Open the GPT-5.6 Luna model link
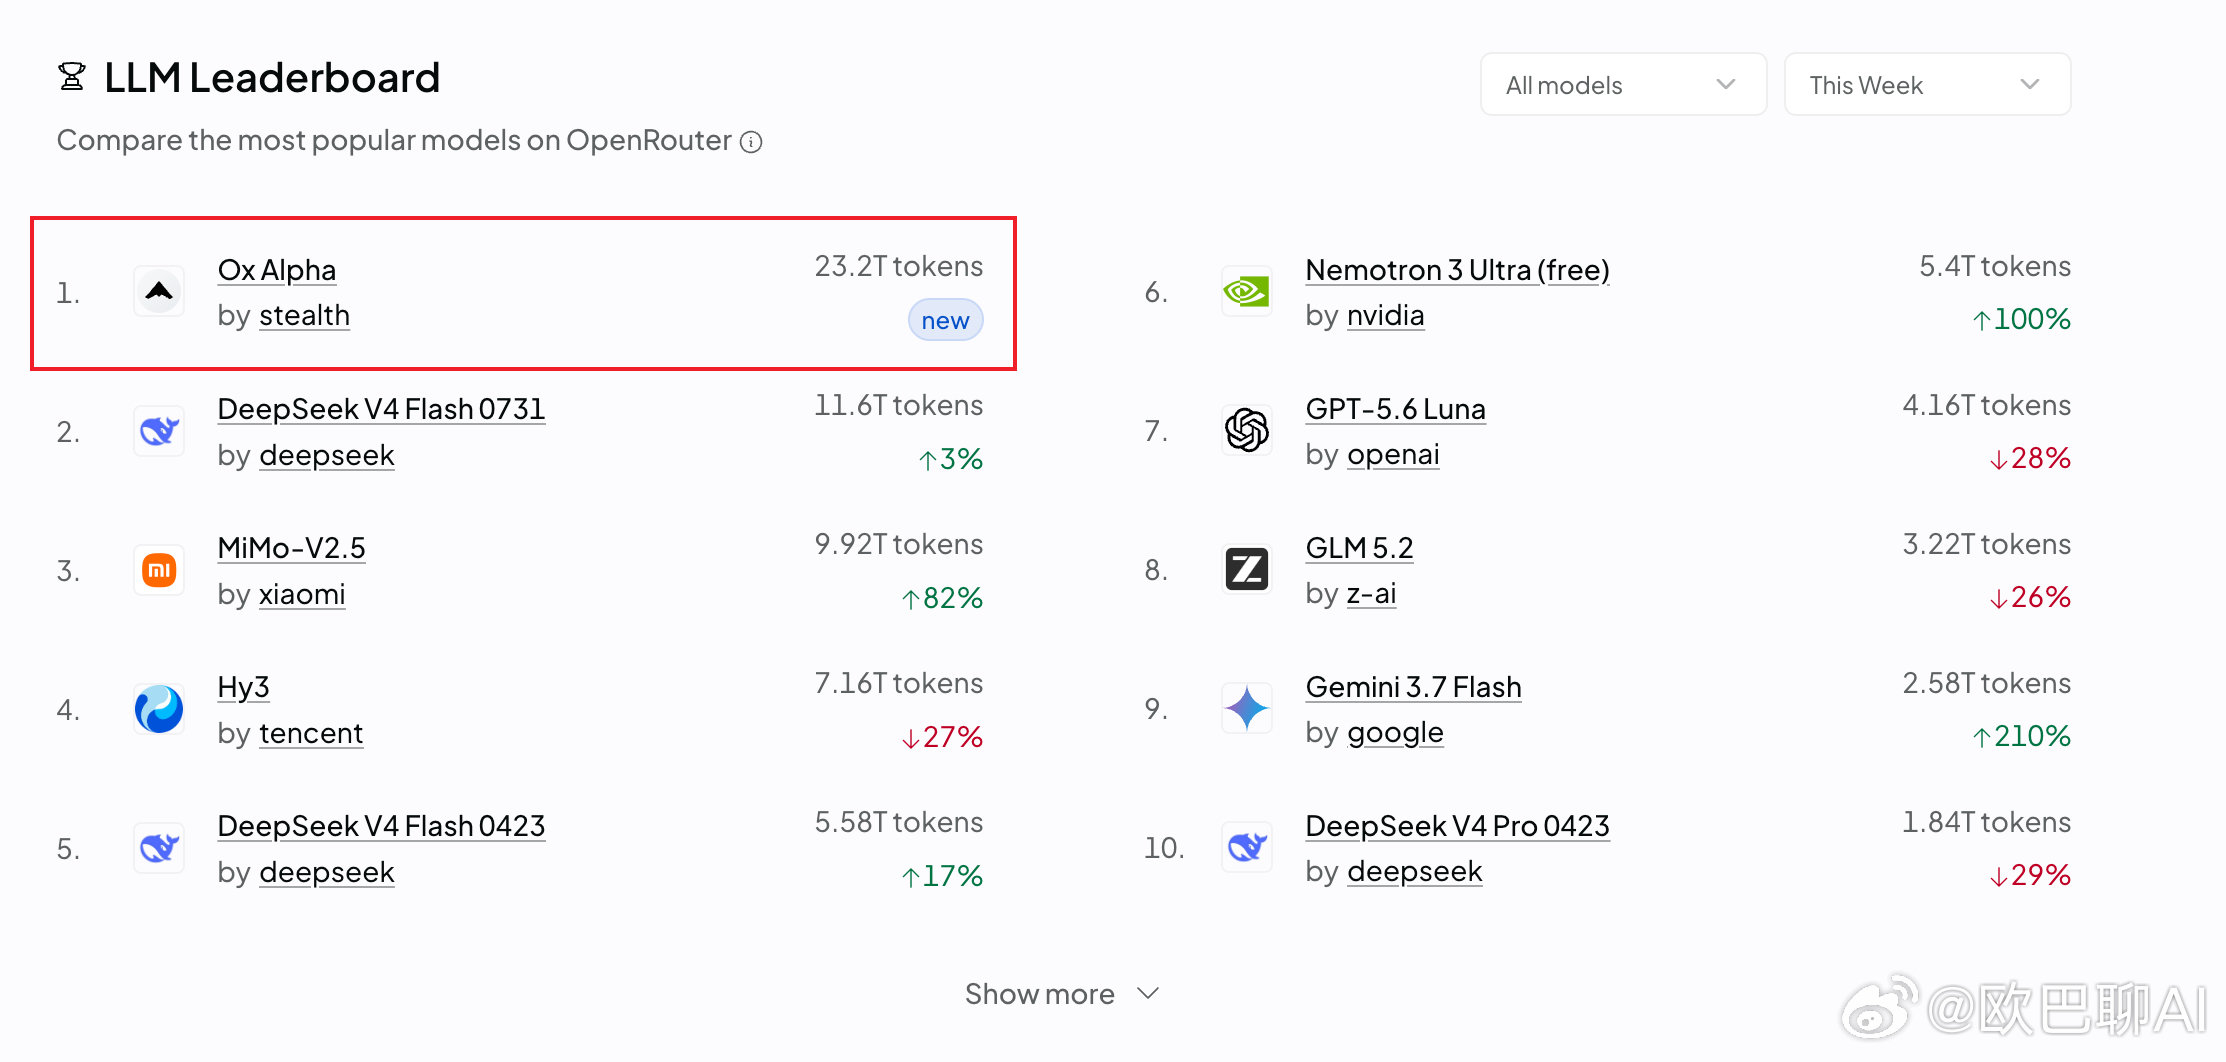This screenshot has width=2226, height=1062. tap(1396, 409)
